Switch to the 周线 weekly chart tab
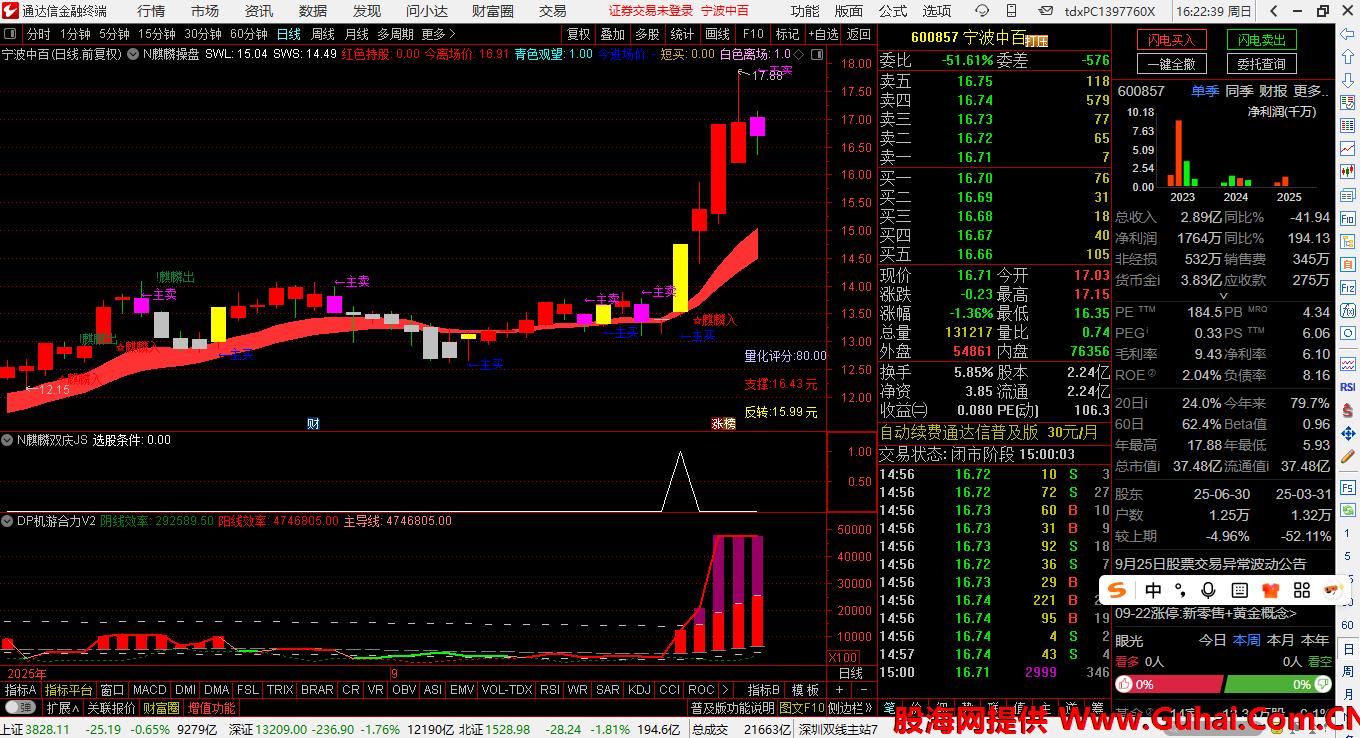The height and width of the screenshot is (738, 1360). (x=322, y=34)
